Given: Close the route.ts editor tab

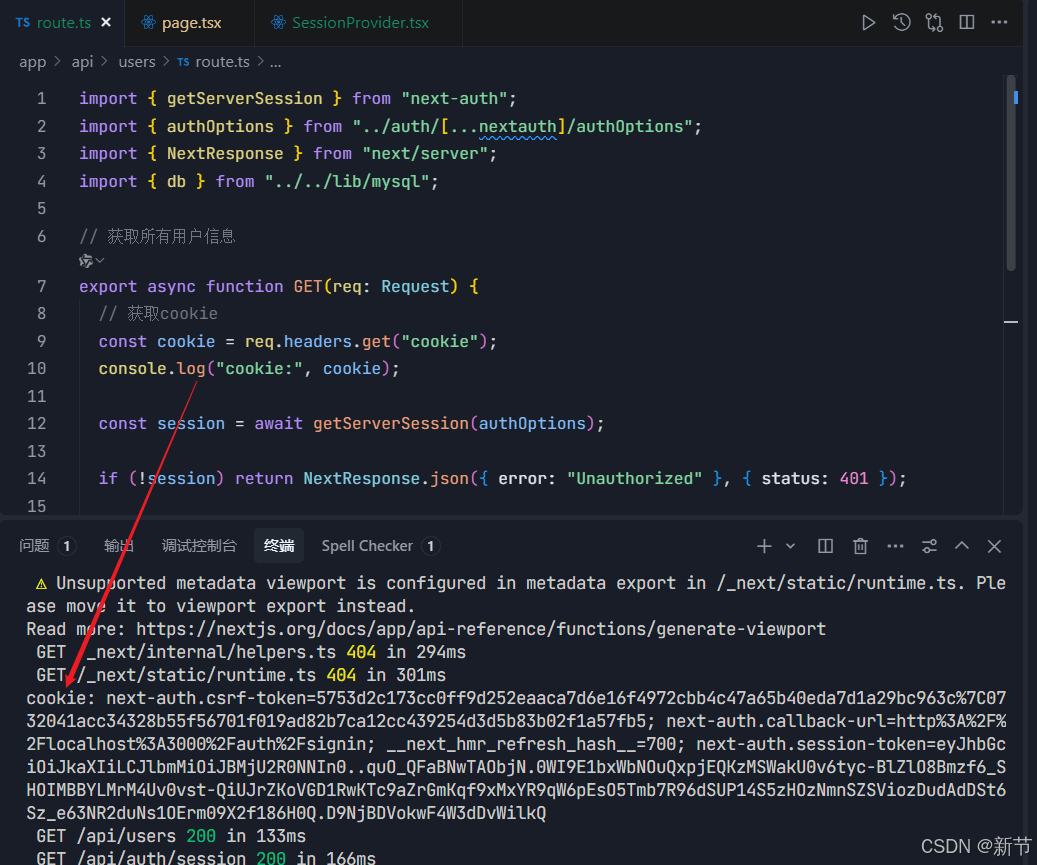Looking at the screenshot, I should pyautogui.click(x=106, y=22).
